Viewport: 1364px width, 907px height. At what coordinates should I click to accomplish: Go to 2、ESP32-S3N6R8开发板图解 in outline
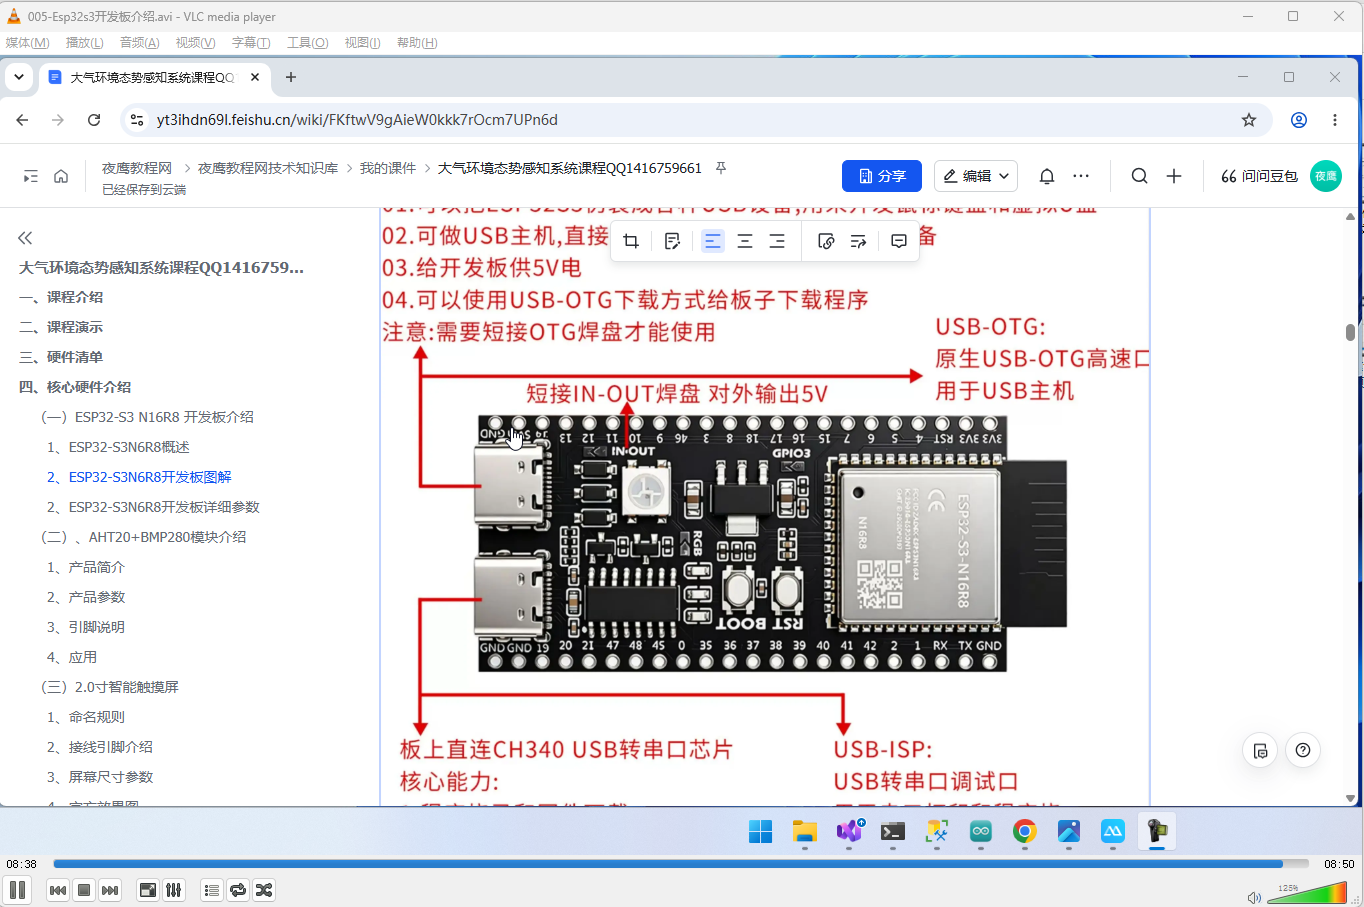(139, 477)
